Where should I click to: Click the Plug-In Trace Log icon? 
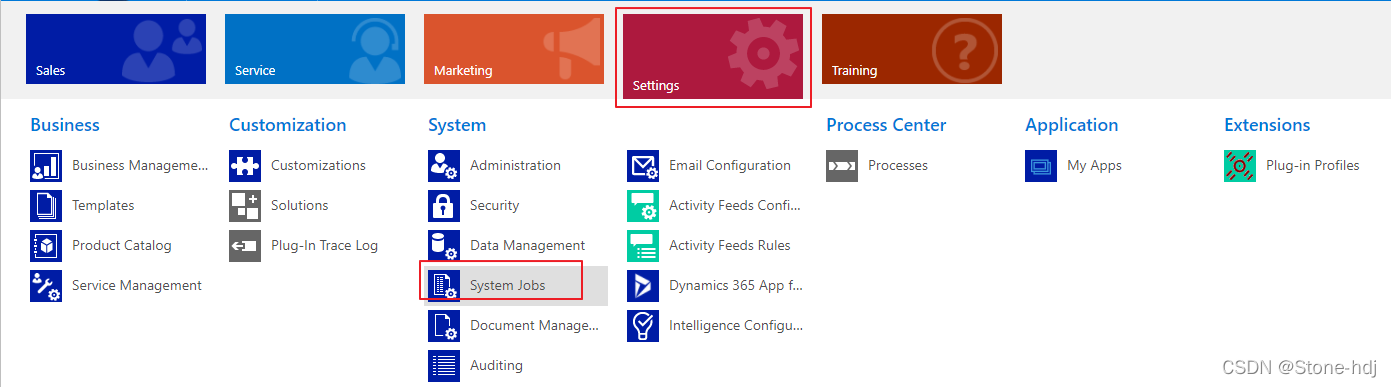pyautogui.click(x=245, y=246)
